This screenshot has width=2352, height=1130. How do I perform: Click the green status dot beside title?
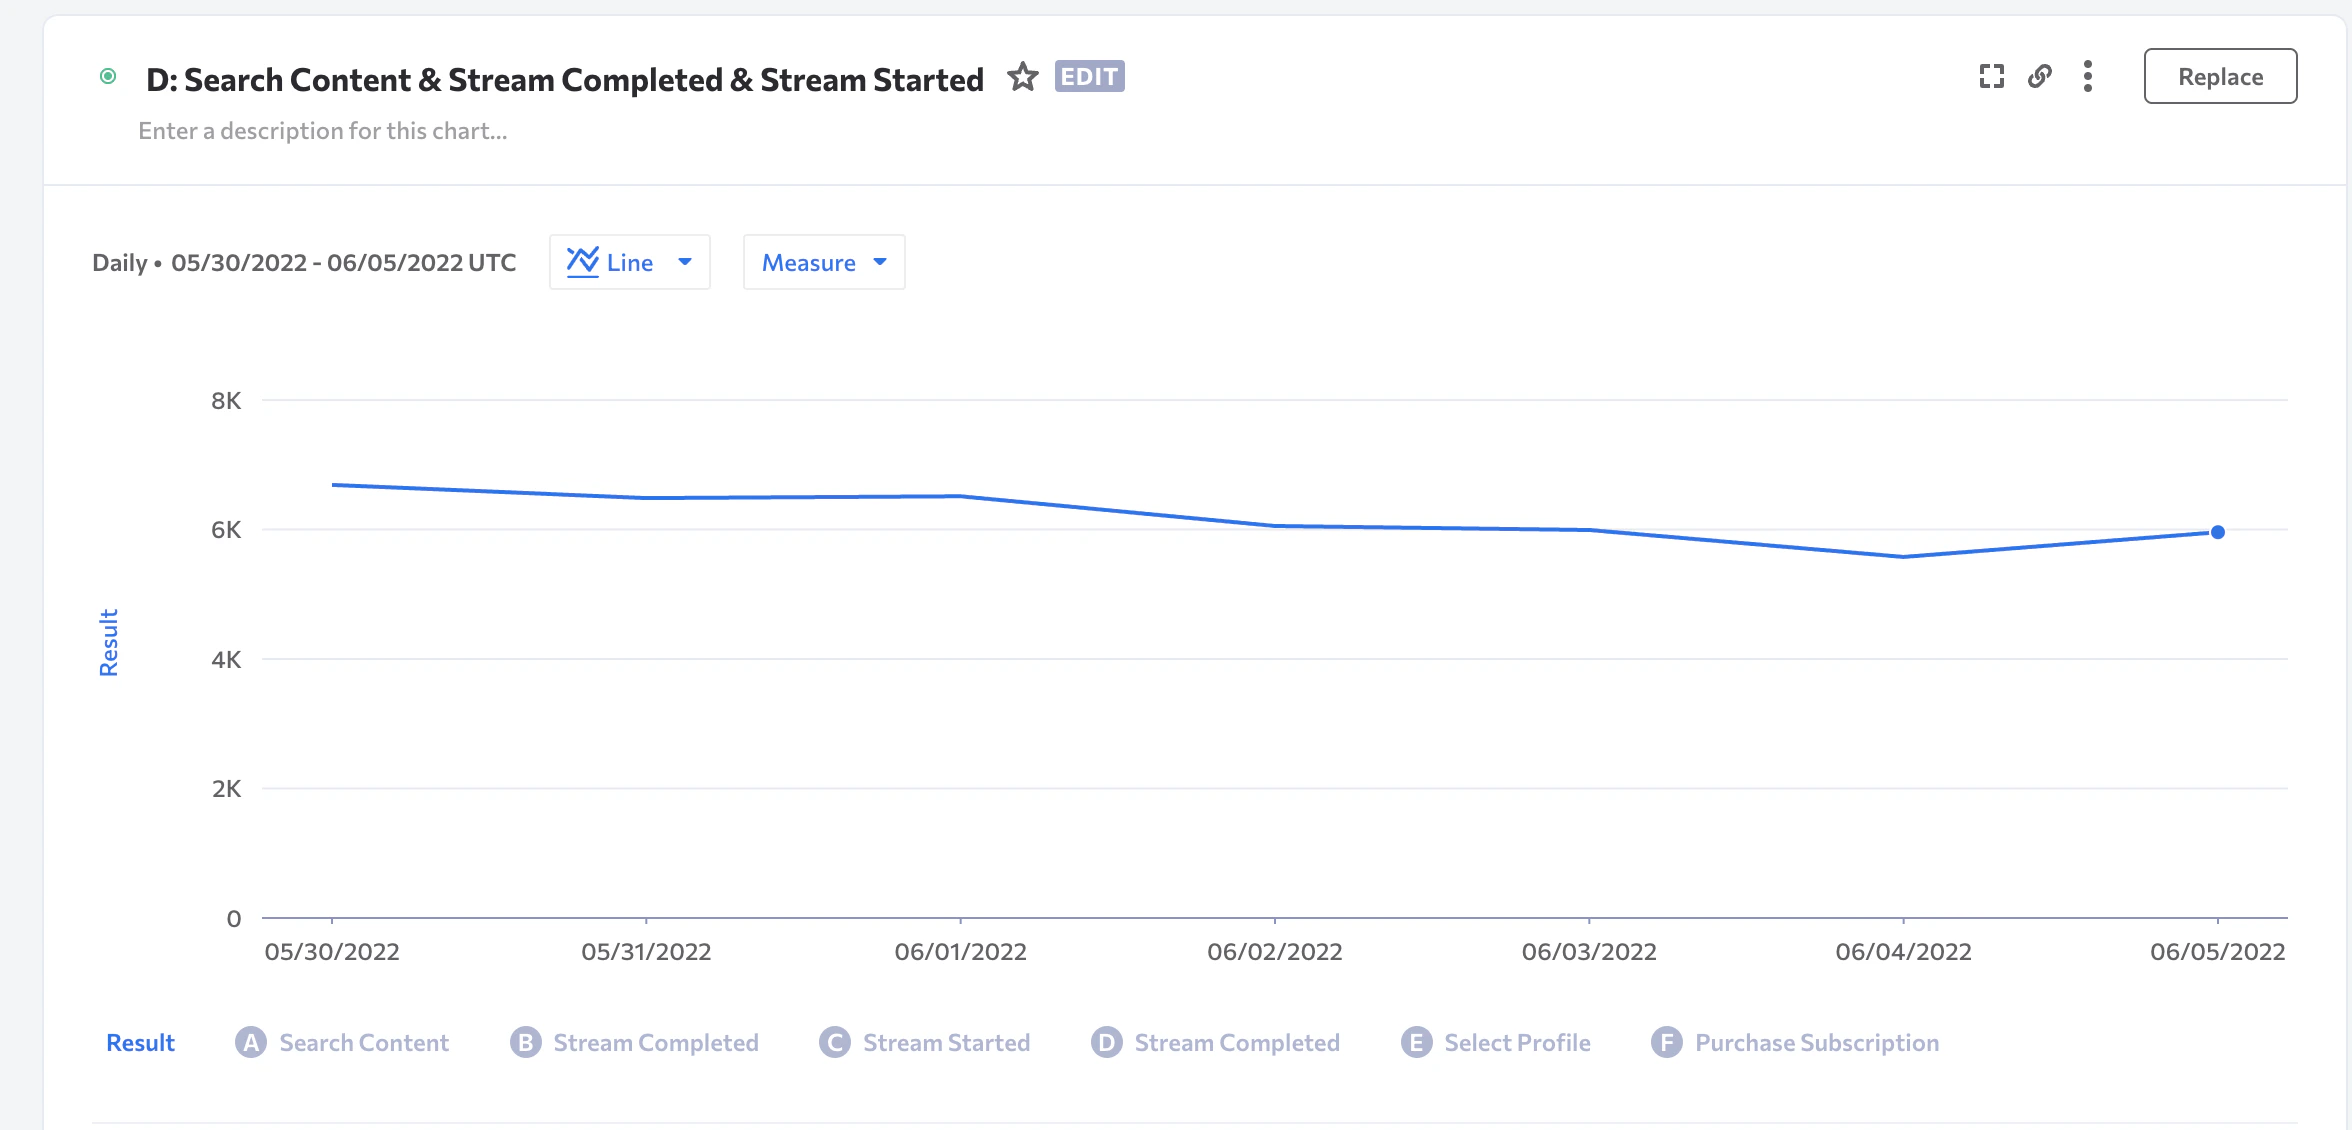point(108,77)
